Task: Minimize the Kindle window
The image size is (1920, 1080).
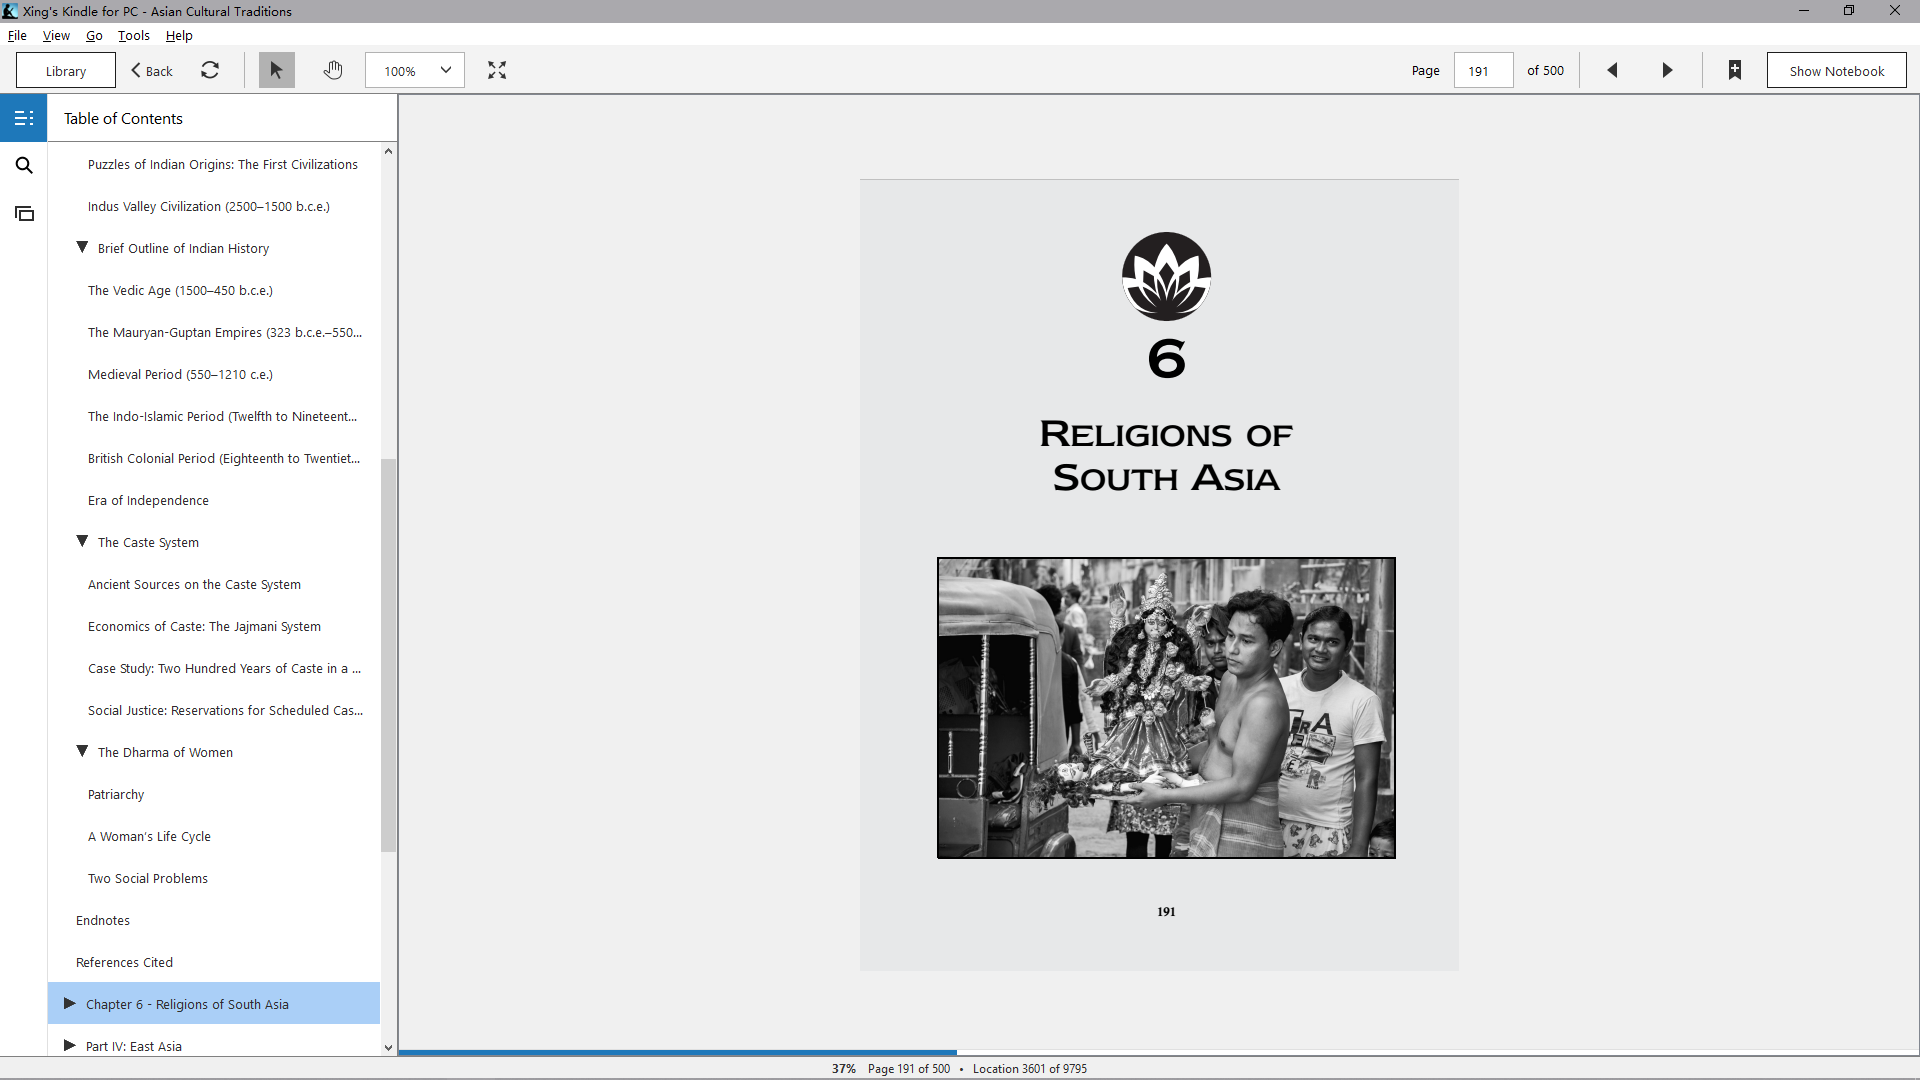Action: pos(1804,11)
